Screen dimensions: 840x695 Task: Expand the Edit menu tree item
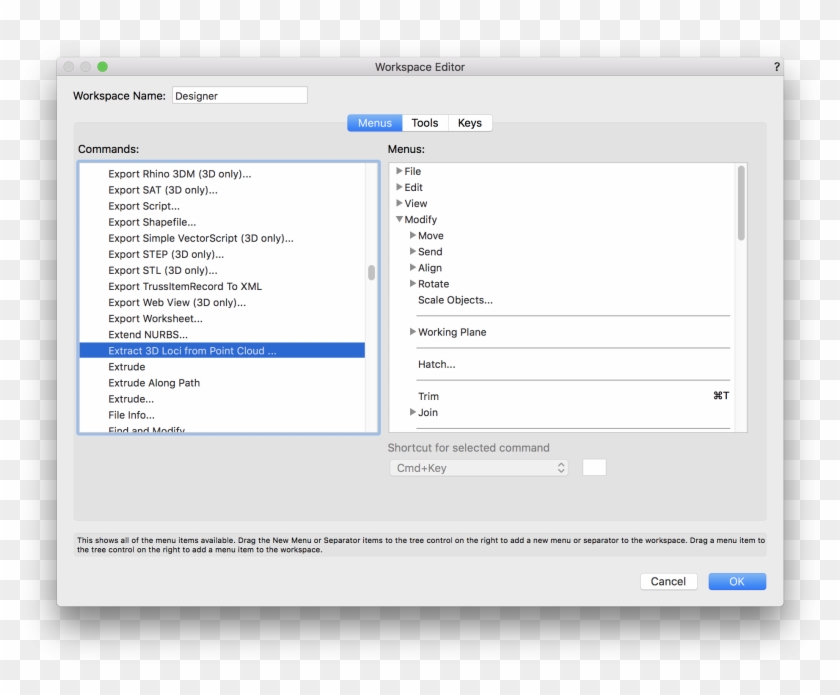tap(399, 187)
